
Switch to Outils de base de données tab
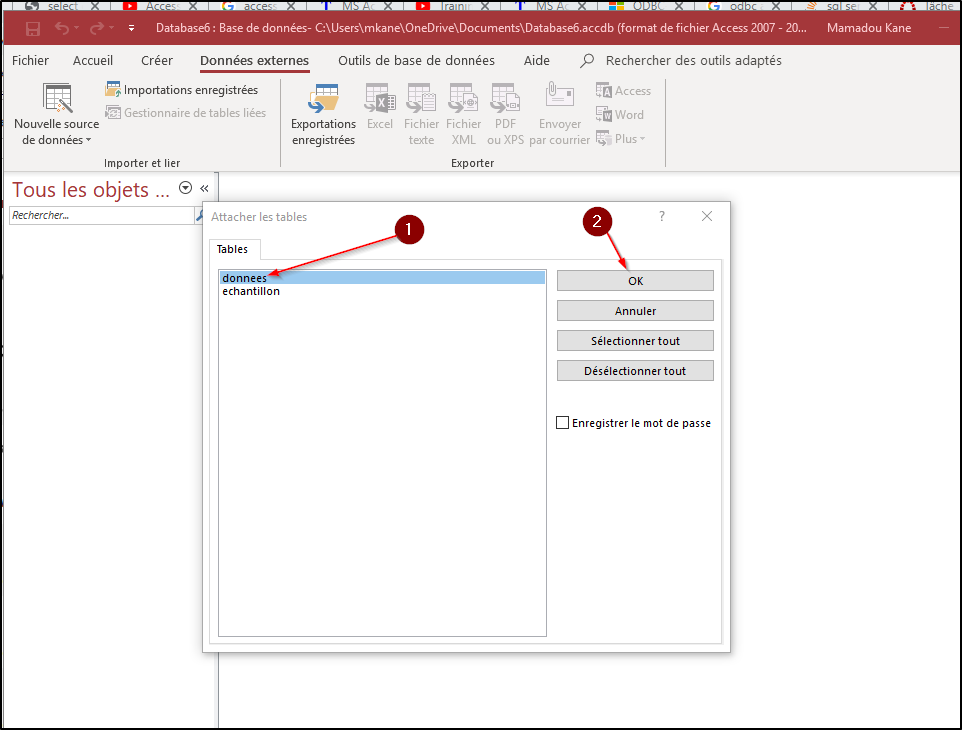click(416, 61)
